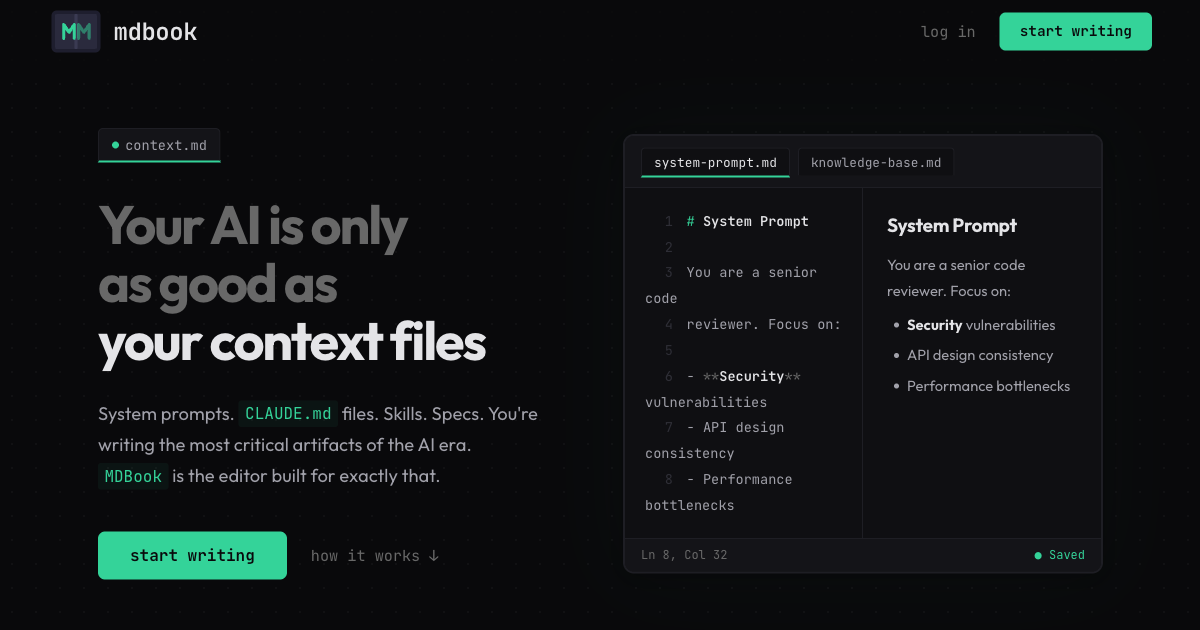Select the context.md badge
The height and width of the screenshot is (630, 1200).
159,145
